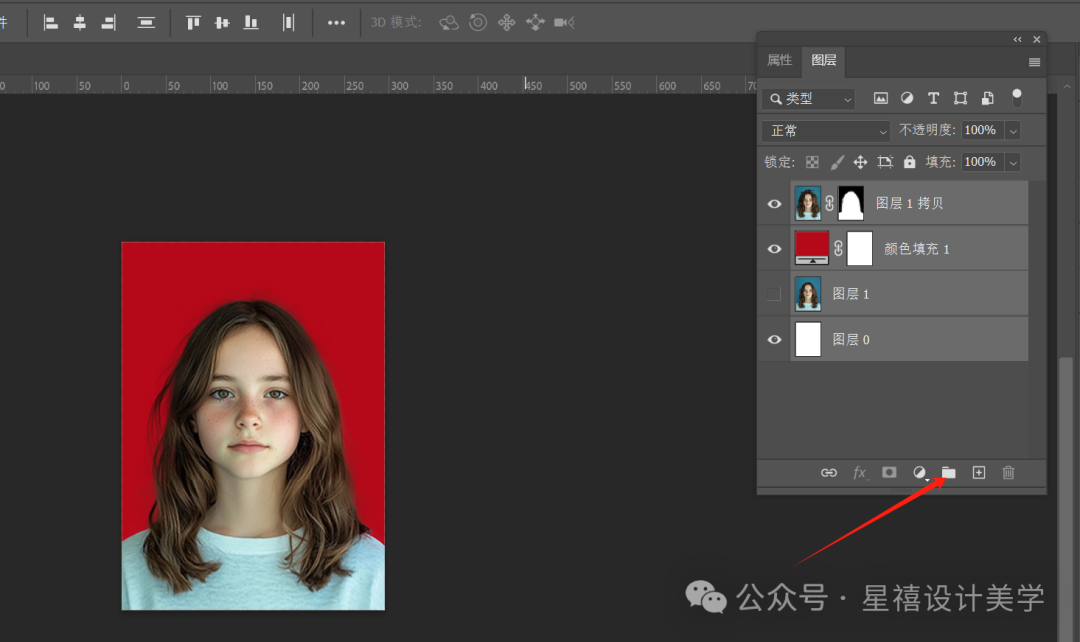Click the new adjustment layer half-circle icon
This screenshot has width=1080, height=642.
click(920, 473)
